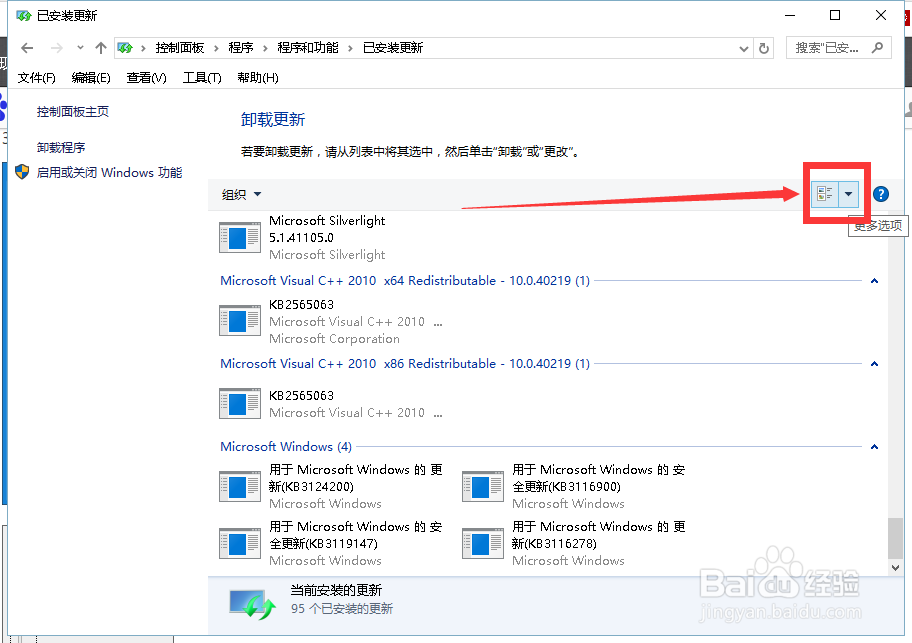912x643 pixels.
Task: Expand the address bar history dropdown
Action: (743, 49)
